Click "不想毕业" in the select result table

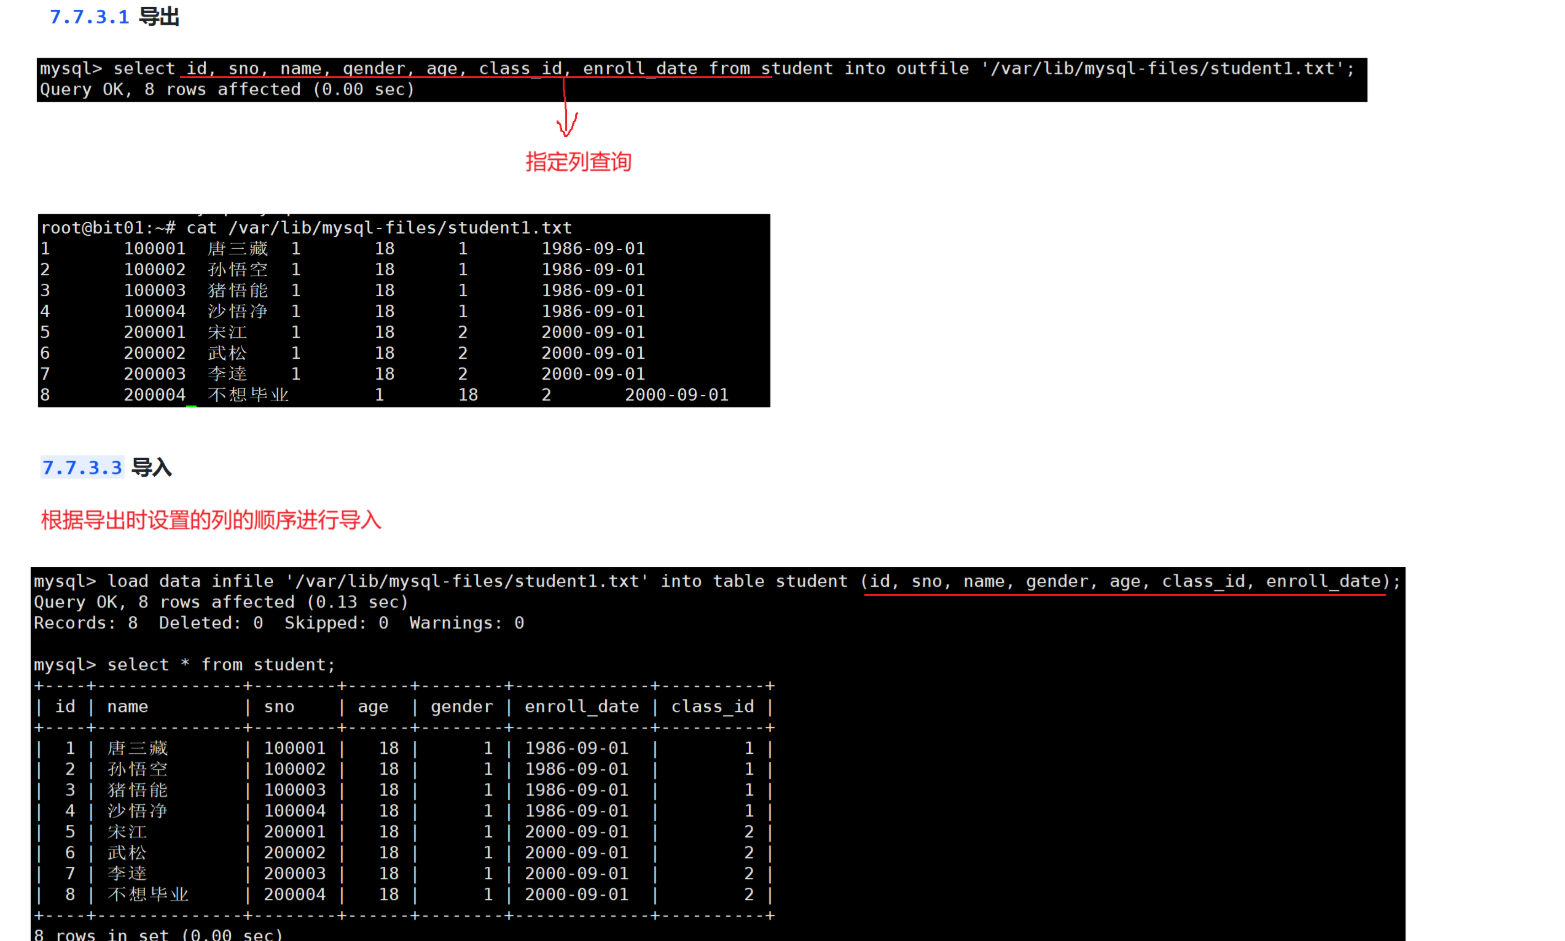tap(148, 896)
